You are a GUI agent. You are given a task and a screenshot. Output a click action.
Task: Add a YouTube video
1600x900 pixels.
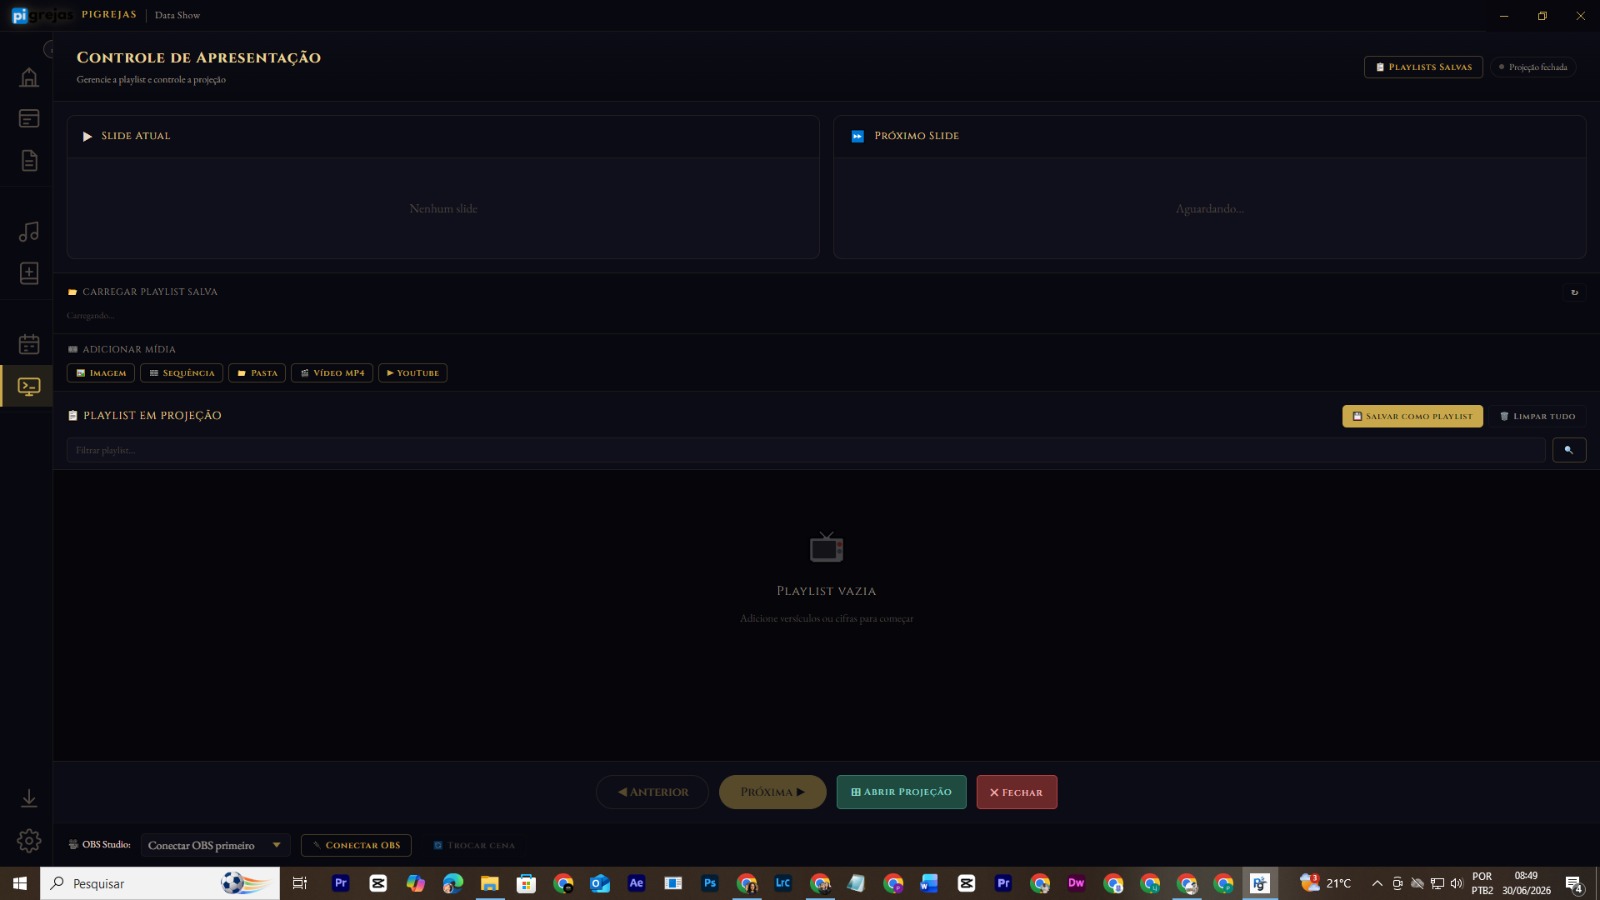point(412,373)
